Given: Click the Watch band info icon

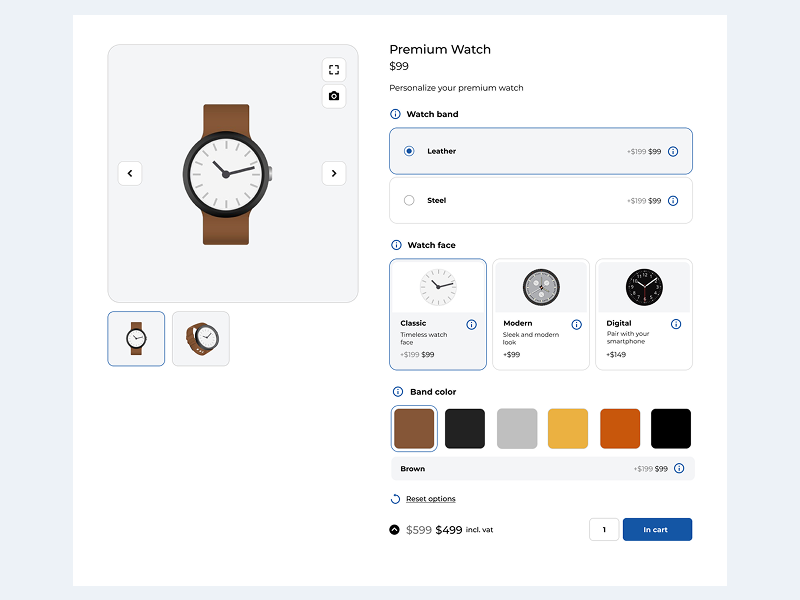Looking at the screenshot, I should point(394,114).
